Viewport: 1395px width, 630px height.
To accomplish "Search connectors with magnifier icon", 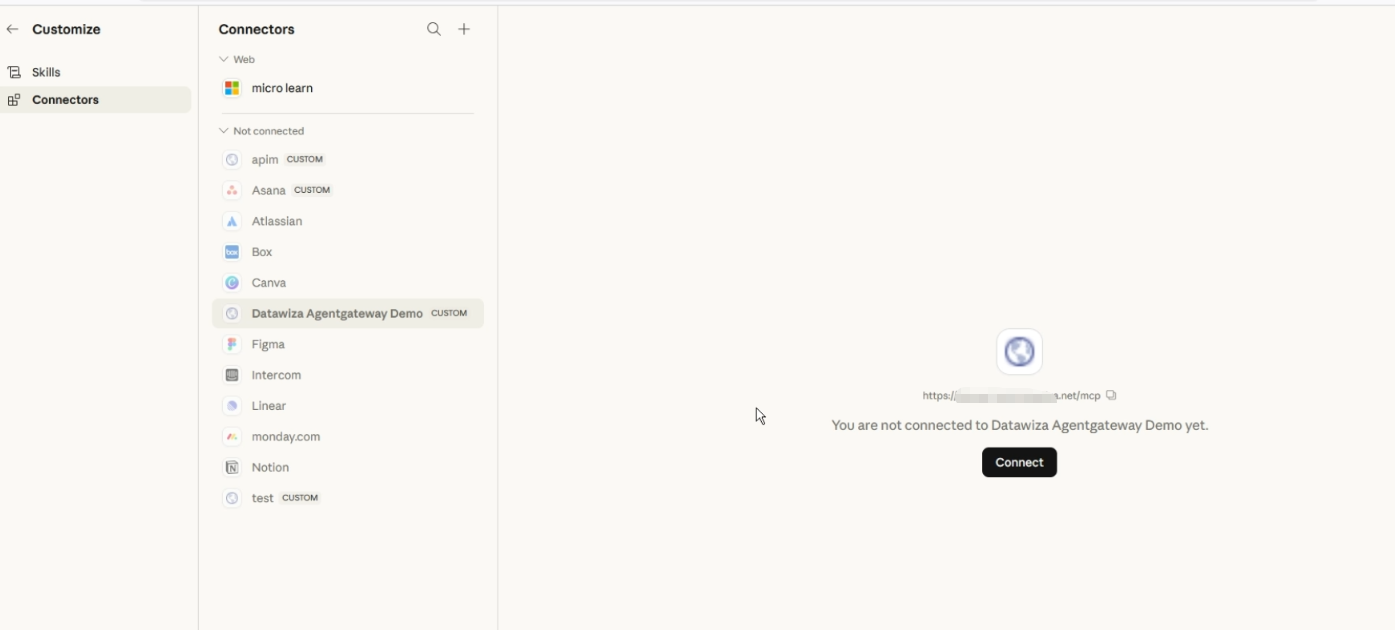I will (x=434, y=29).
